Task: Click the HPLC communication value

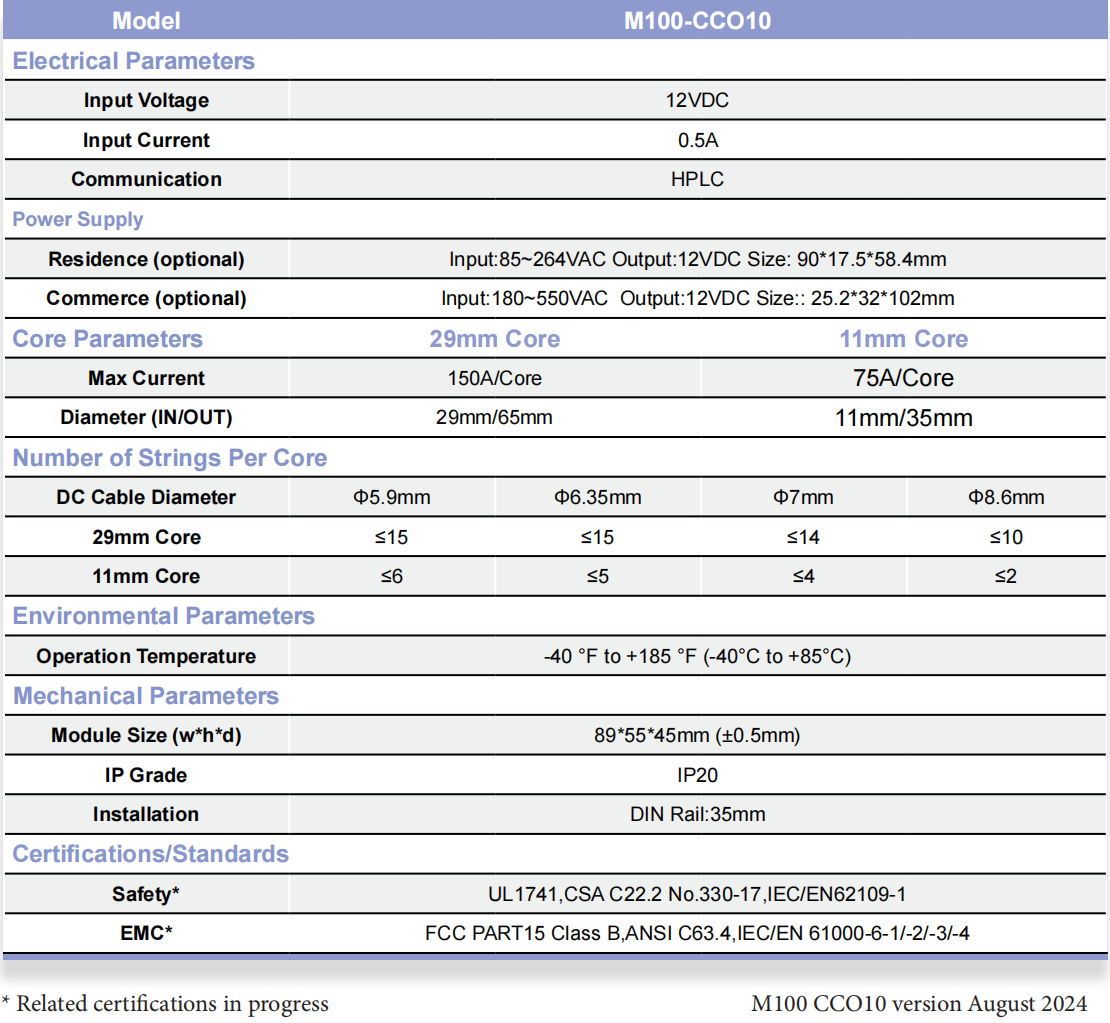Action: 697,179
